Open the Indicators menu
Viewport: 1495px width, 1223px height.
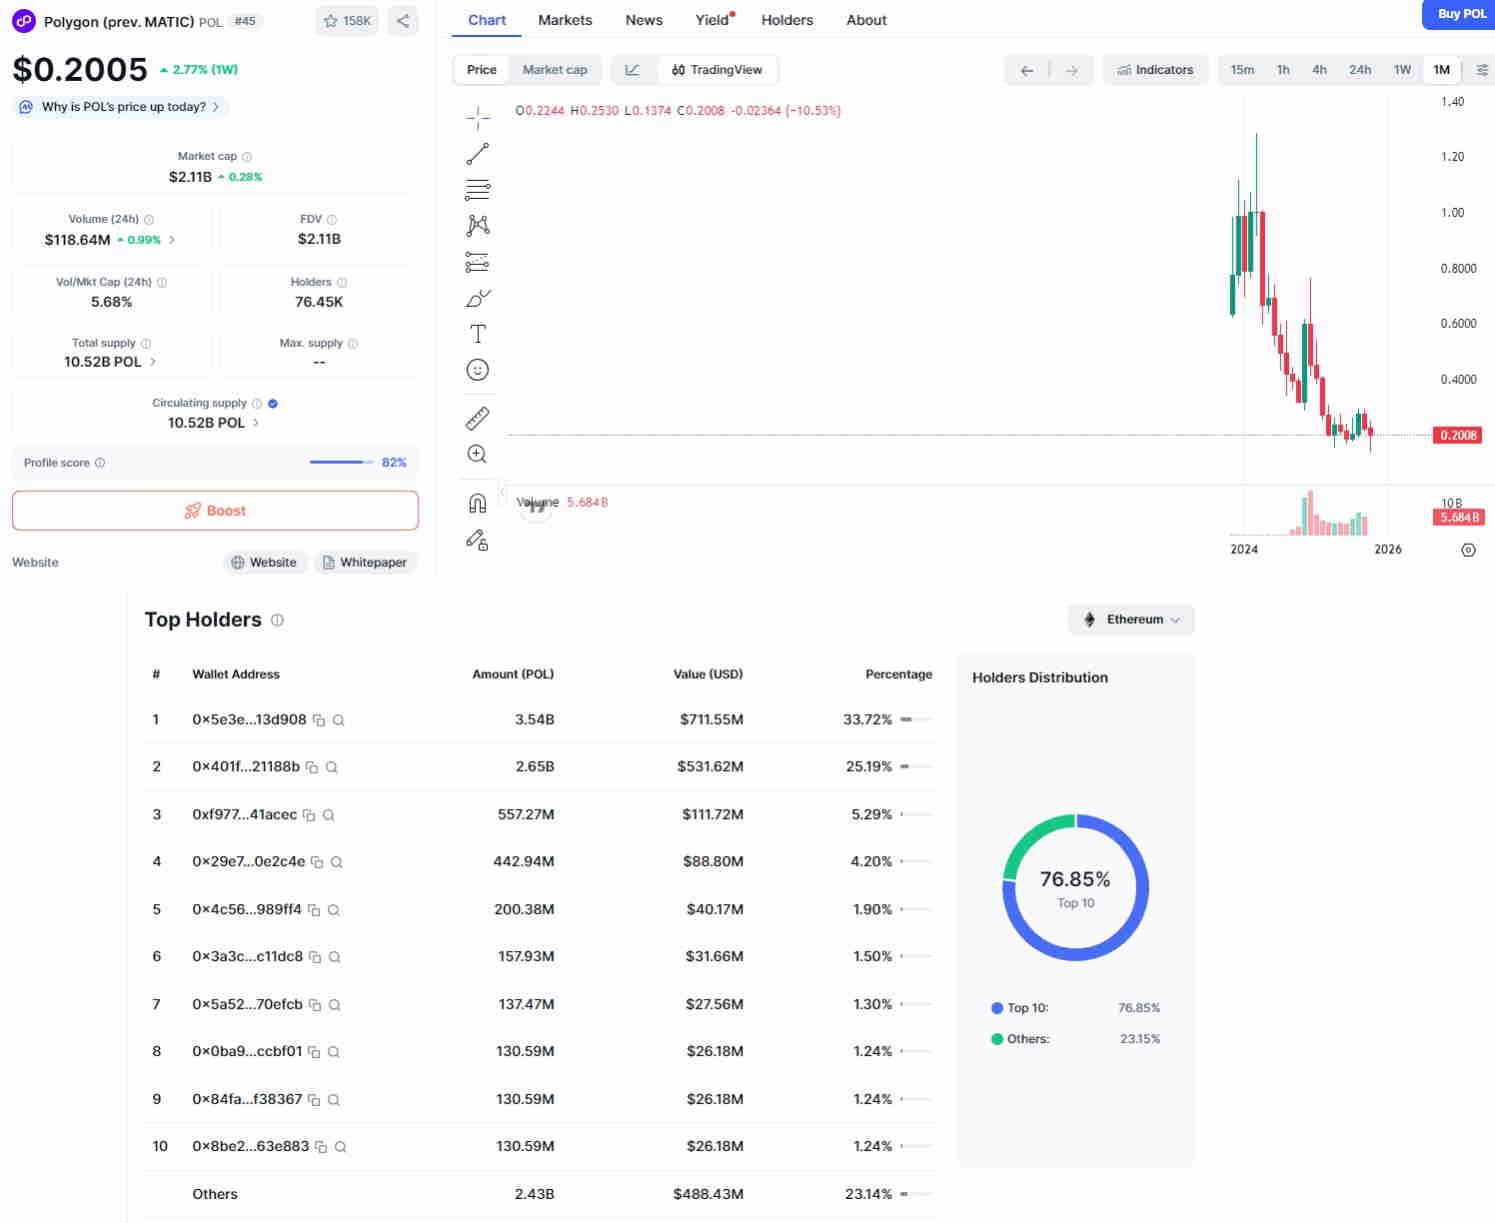(x=1155, y=70)
